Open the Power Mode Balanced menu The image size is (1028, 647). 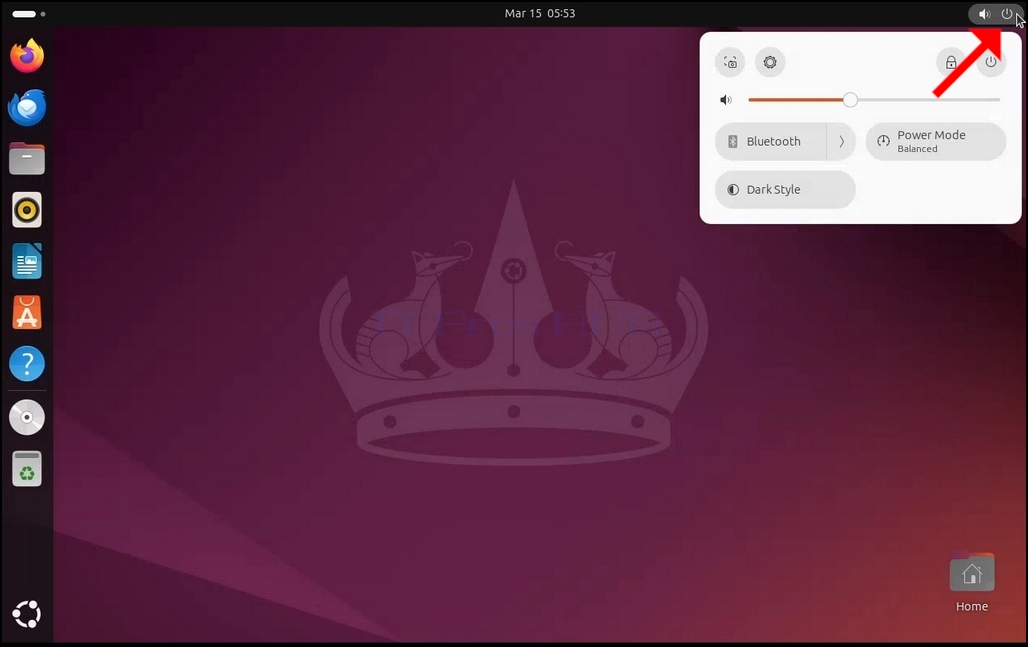pyautogui.click(x=936, y=142)
